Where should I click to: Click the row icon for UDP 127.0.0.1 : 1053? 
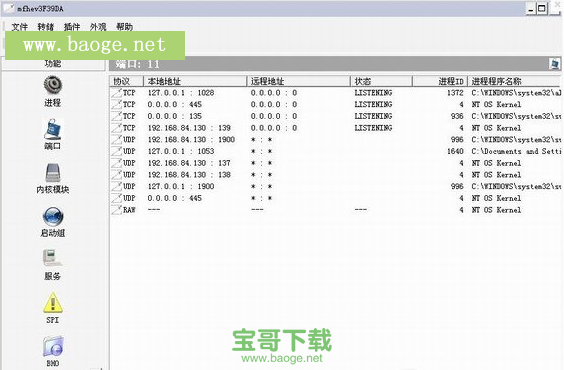(x=117, y=151)
